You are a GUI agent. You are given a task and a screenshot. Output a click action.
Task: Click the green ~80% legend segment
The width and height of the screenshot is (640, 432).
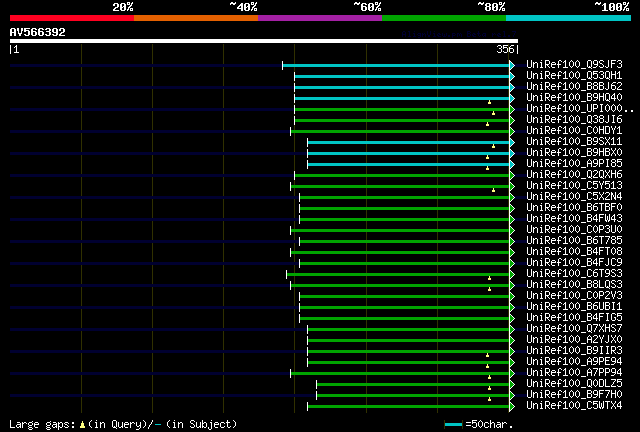pyautogui.click(x=444, y=18)
